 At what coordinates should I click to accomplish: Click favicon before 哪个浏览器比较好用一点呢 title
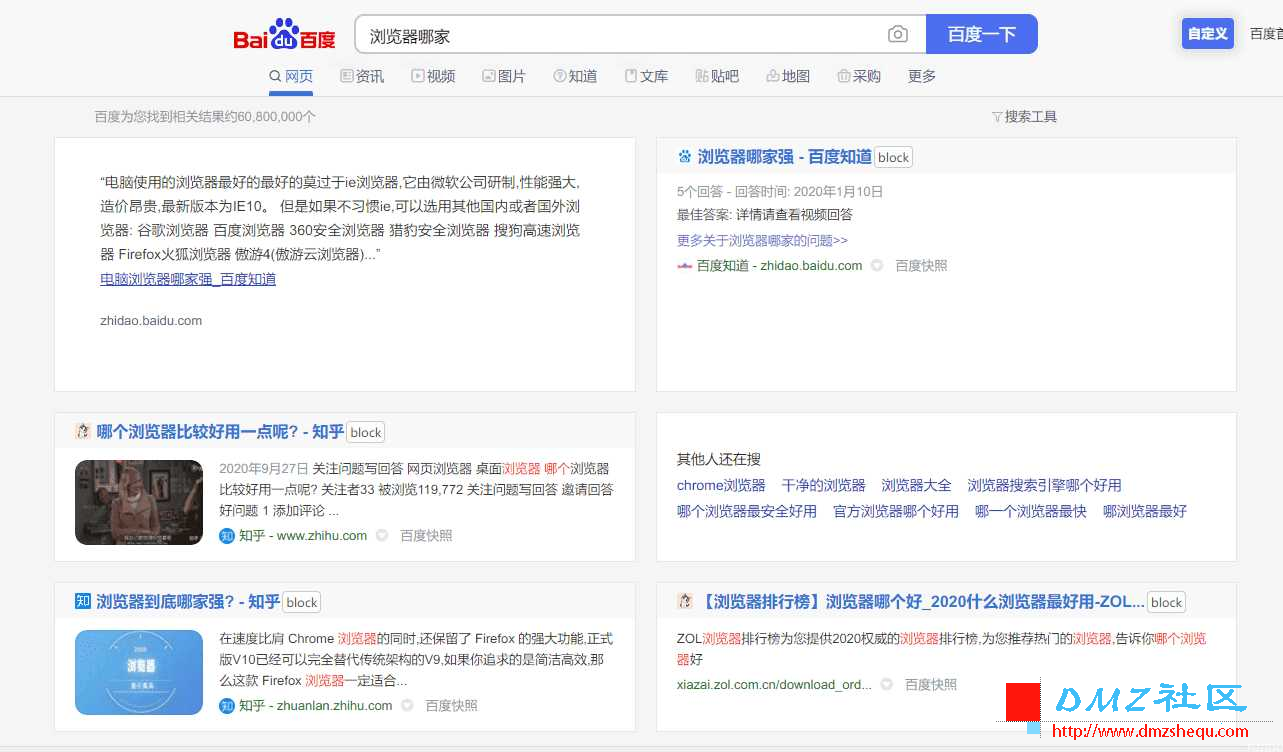click(x=83, y=432)
